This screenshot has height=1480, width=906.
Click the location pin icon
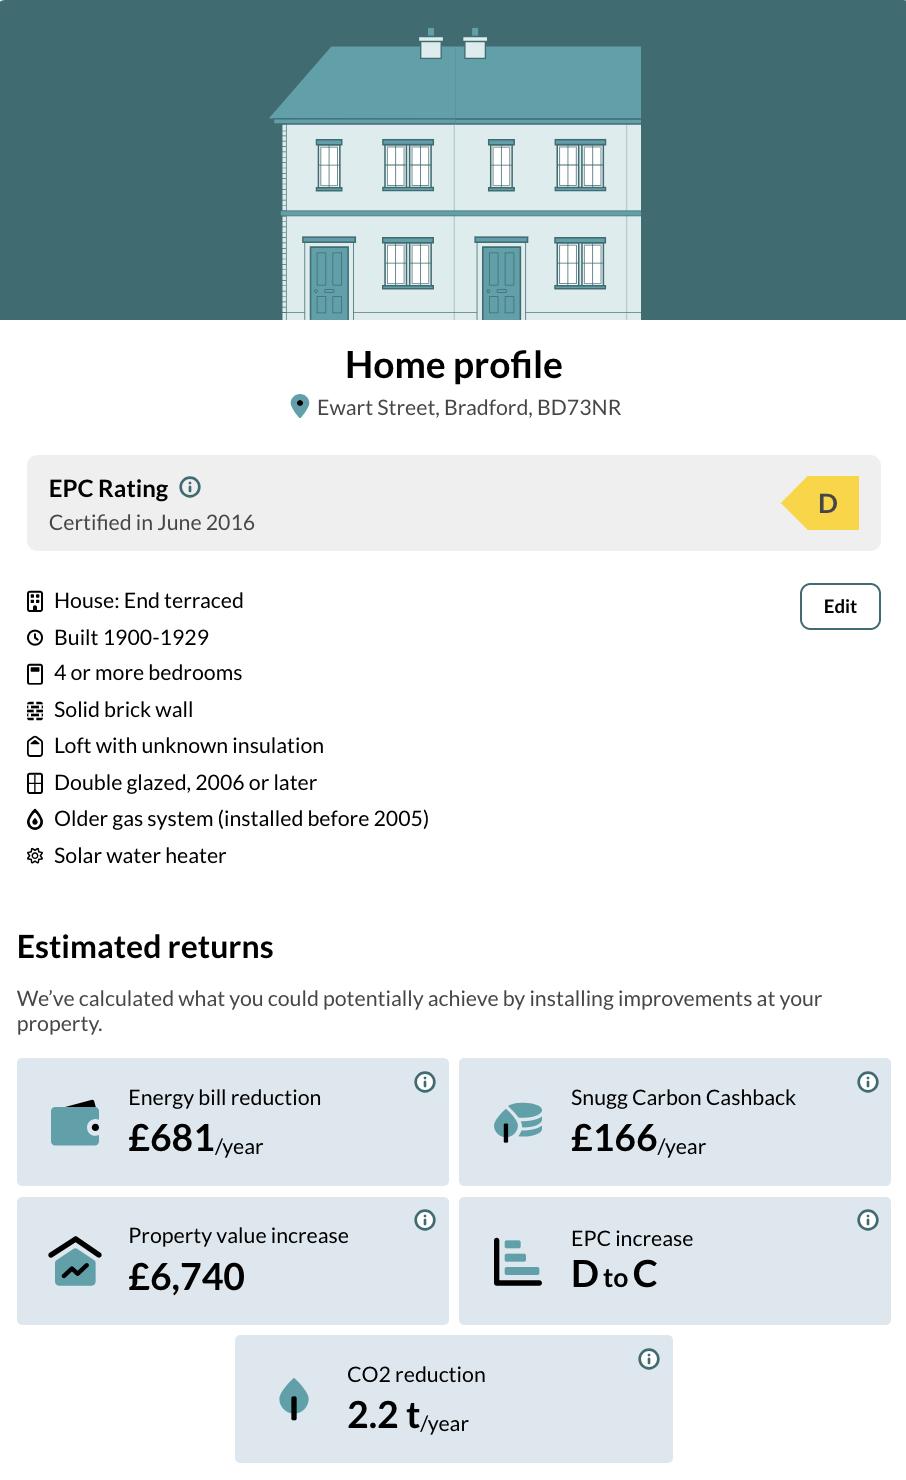click(299, 406)
